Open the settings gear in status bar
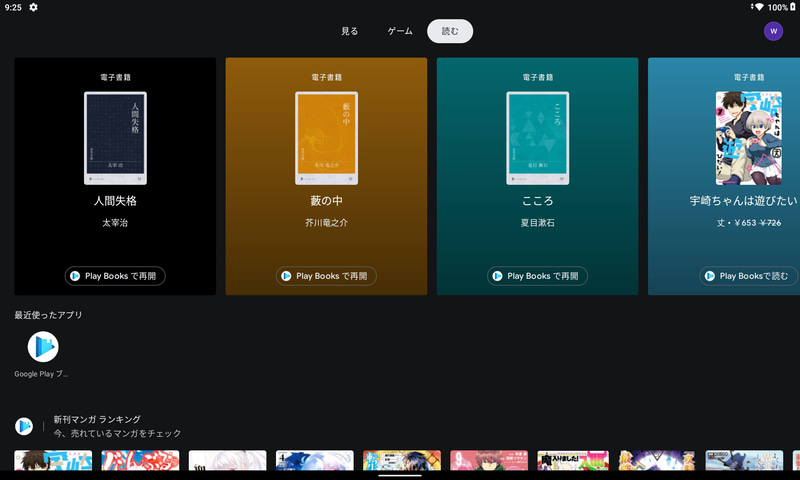This screenshot has height=480, width=800. [x=33, y=7]
